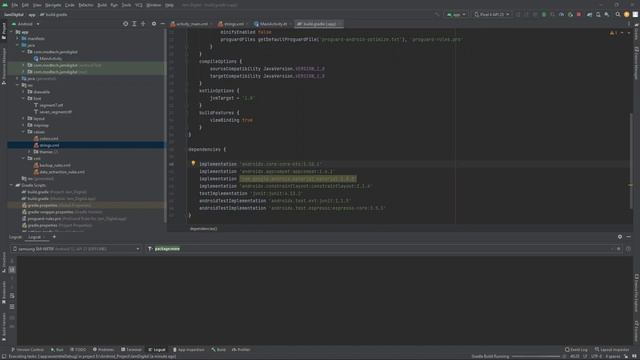Open the app run configuration dropdown
The image size is (640, 360).
click(456, 14)
